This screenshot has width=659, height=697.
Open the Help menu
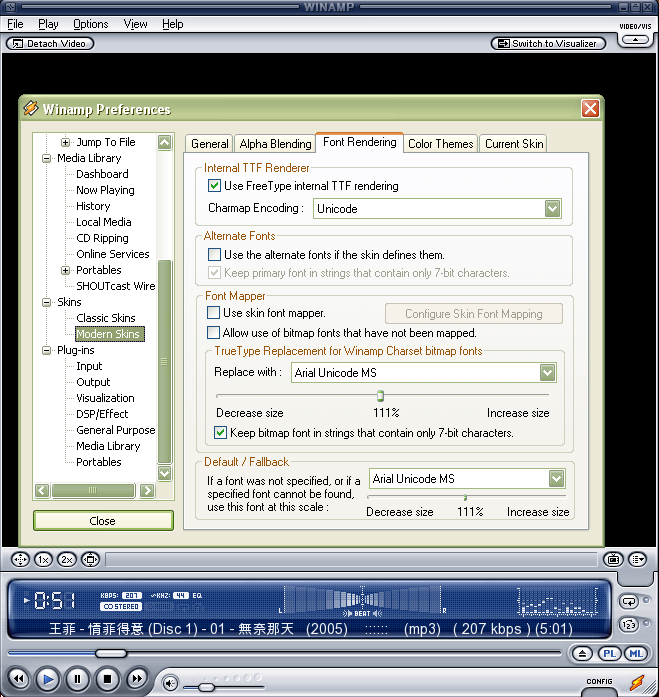pyautogui.click(x=172, y=24)
